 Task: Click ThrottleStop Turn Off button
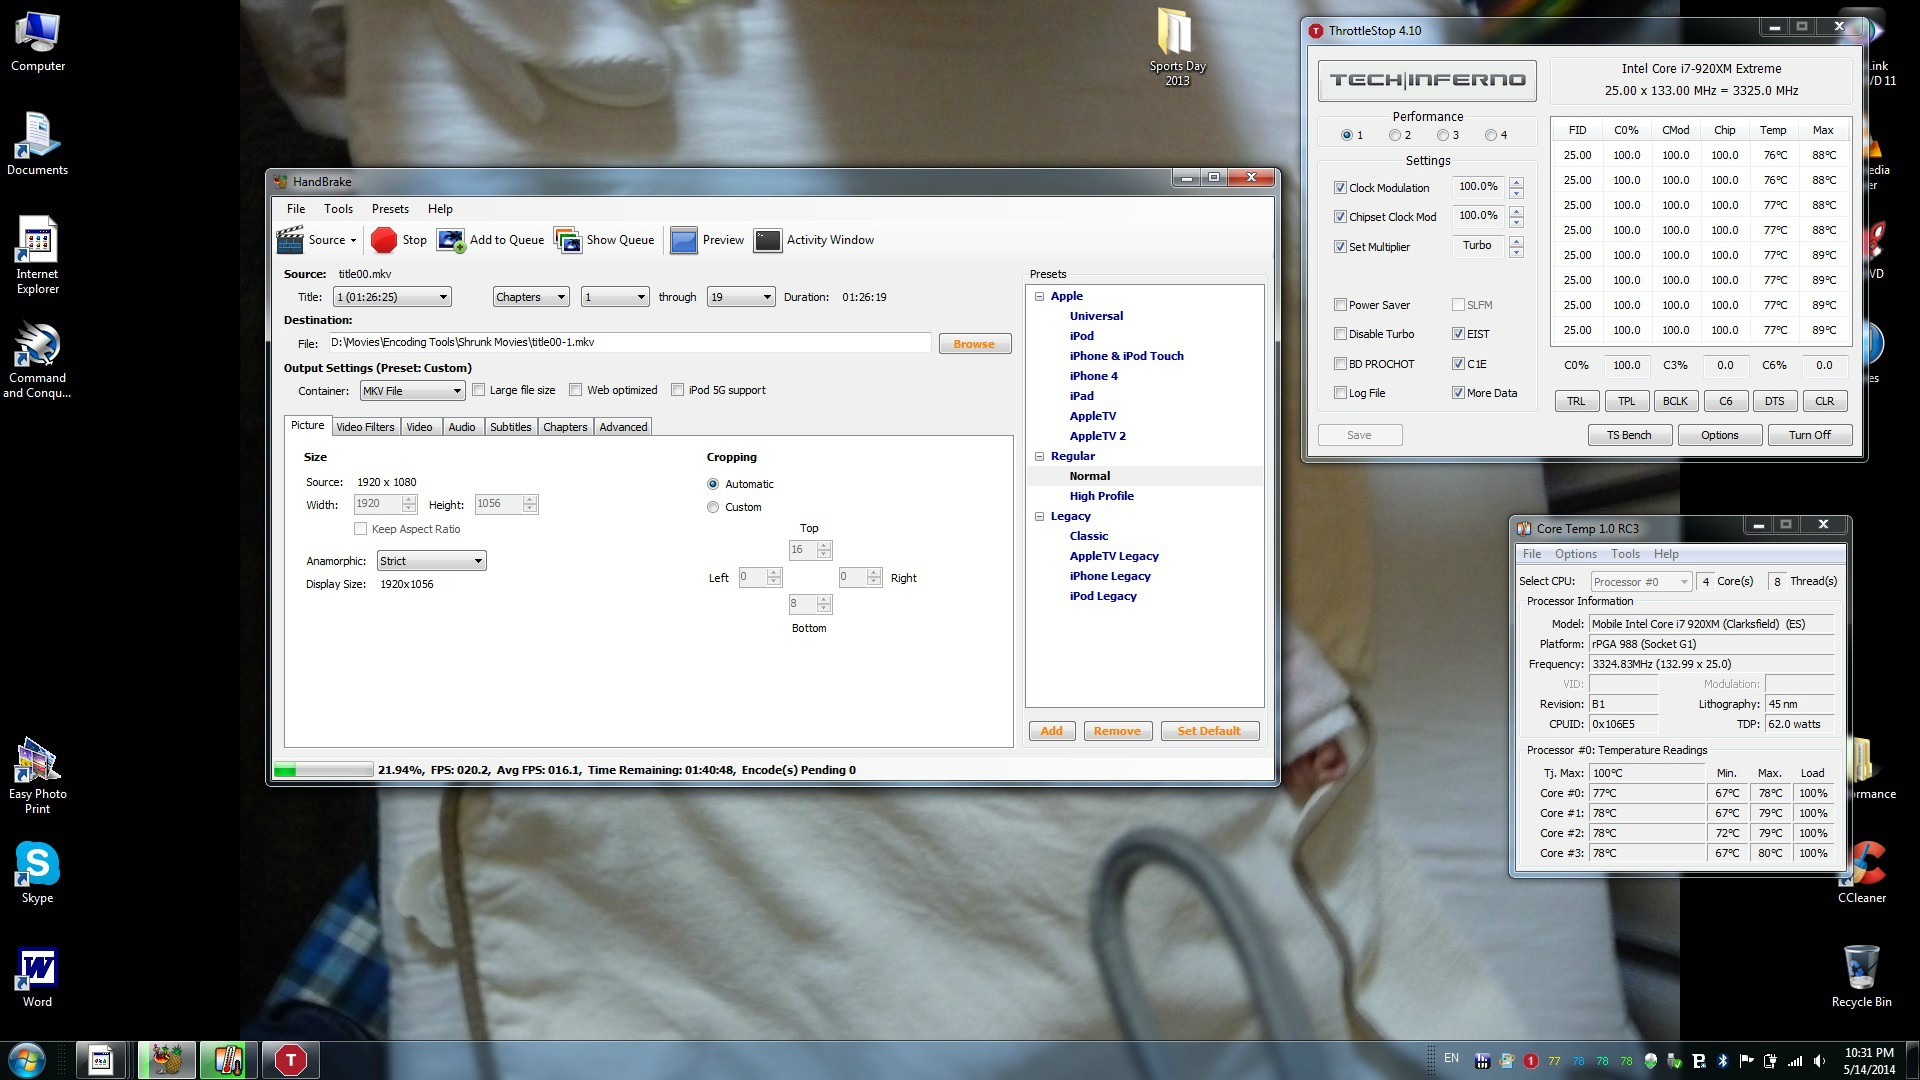[1809, 435]
